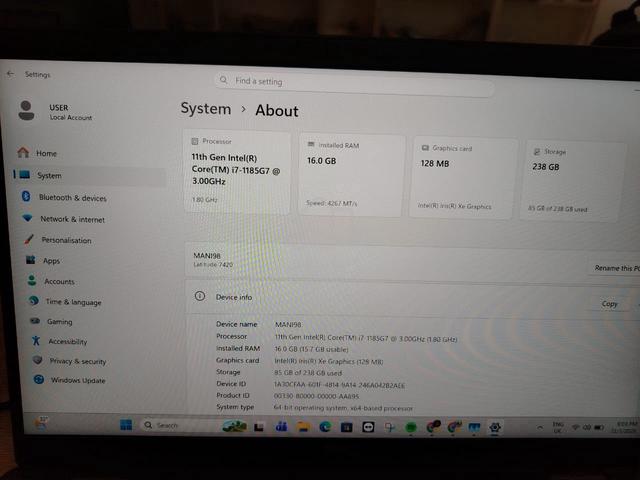Click the Personalisation brush icon
Image resolution: width=640 pixels, height=480 pixels.
(x=29, y=239)
